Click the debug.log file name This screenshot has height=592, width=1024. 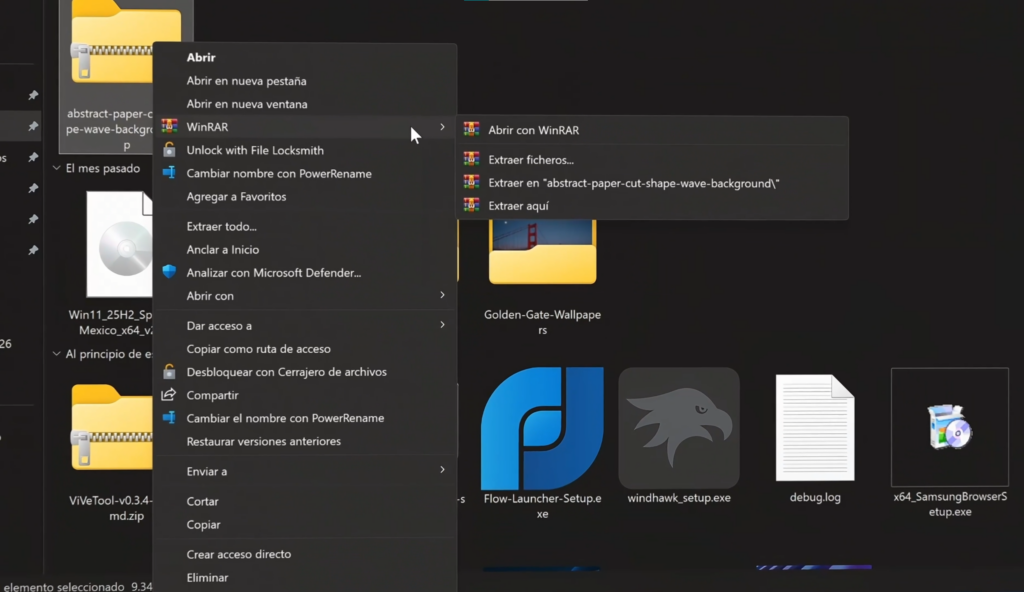click(x=815, y=497)
